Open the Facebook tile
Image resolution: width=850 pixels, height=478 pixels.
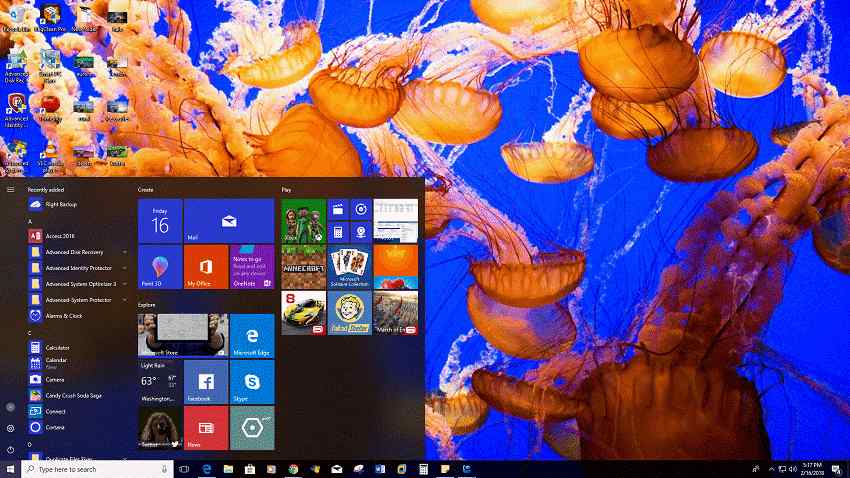pyautogui.click(x=206, y=382)
